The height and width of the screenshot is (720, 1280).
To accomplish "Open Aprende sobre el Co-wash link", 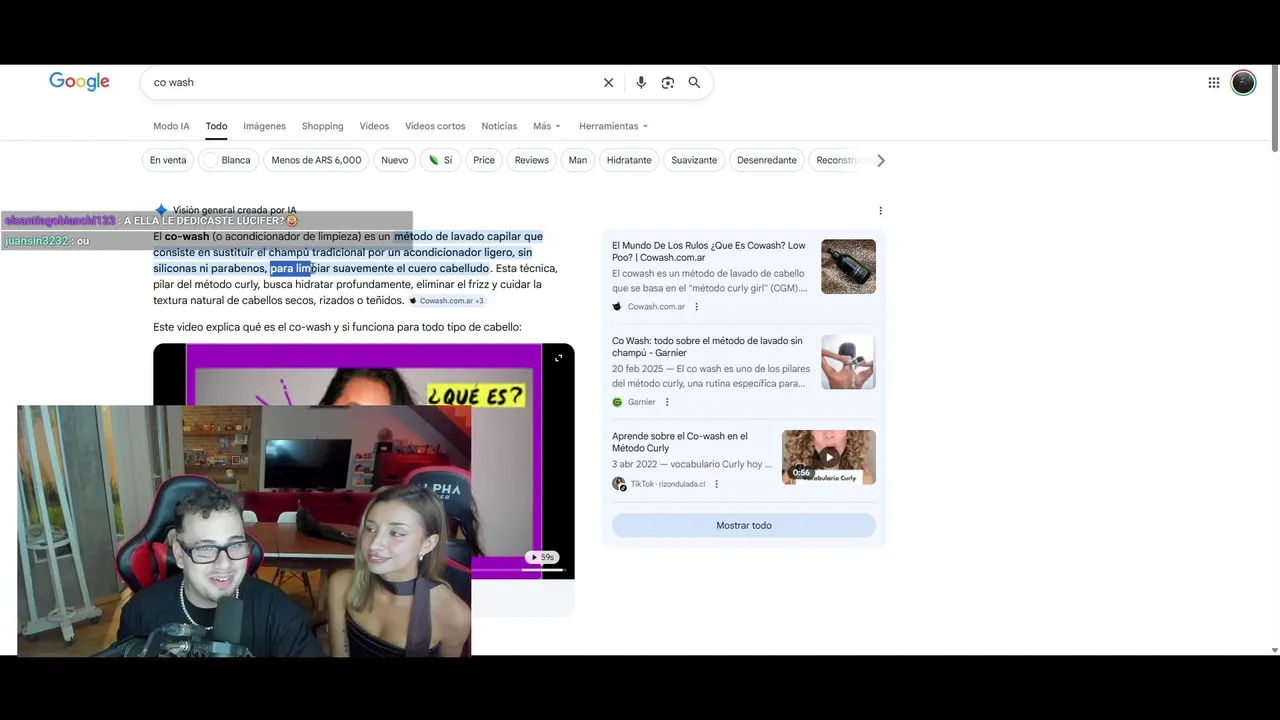I will pyautogui.click(x=680, y=442).
